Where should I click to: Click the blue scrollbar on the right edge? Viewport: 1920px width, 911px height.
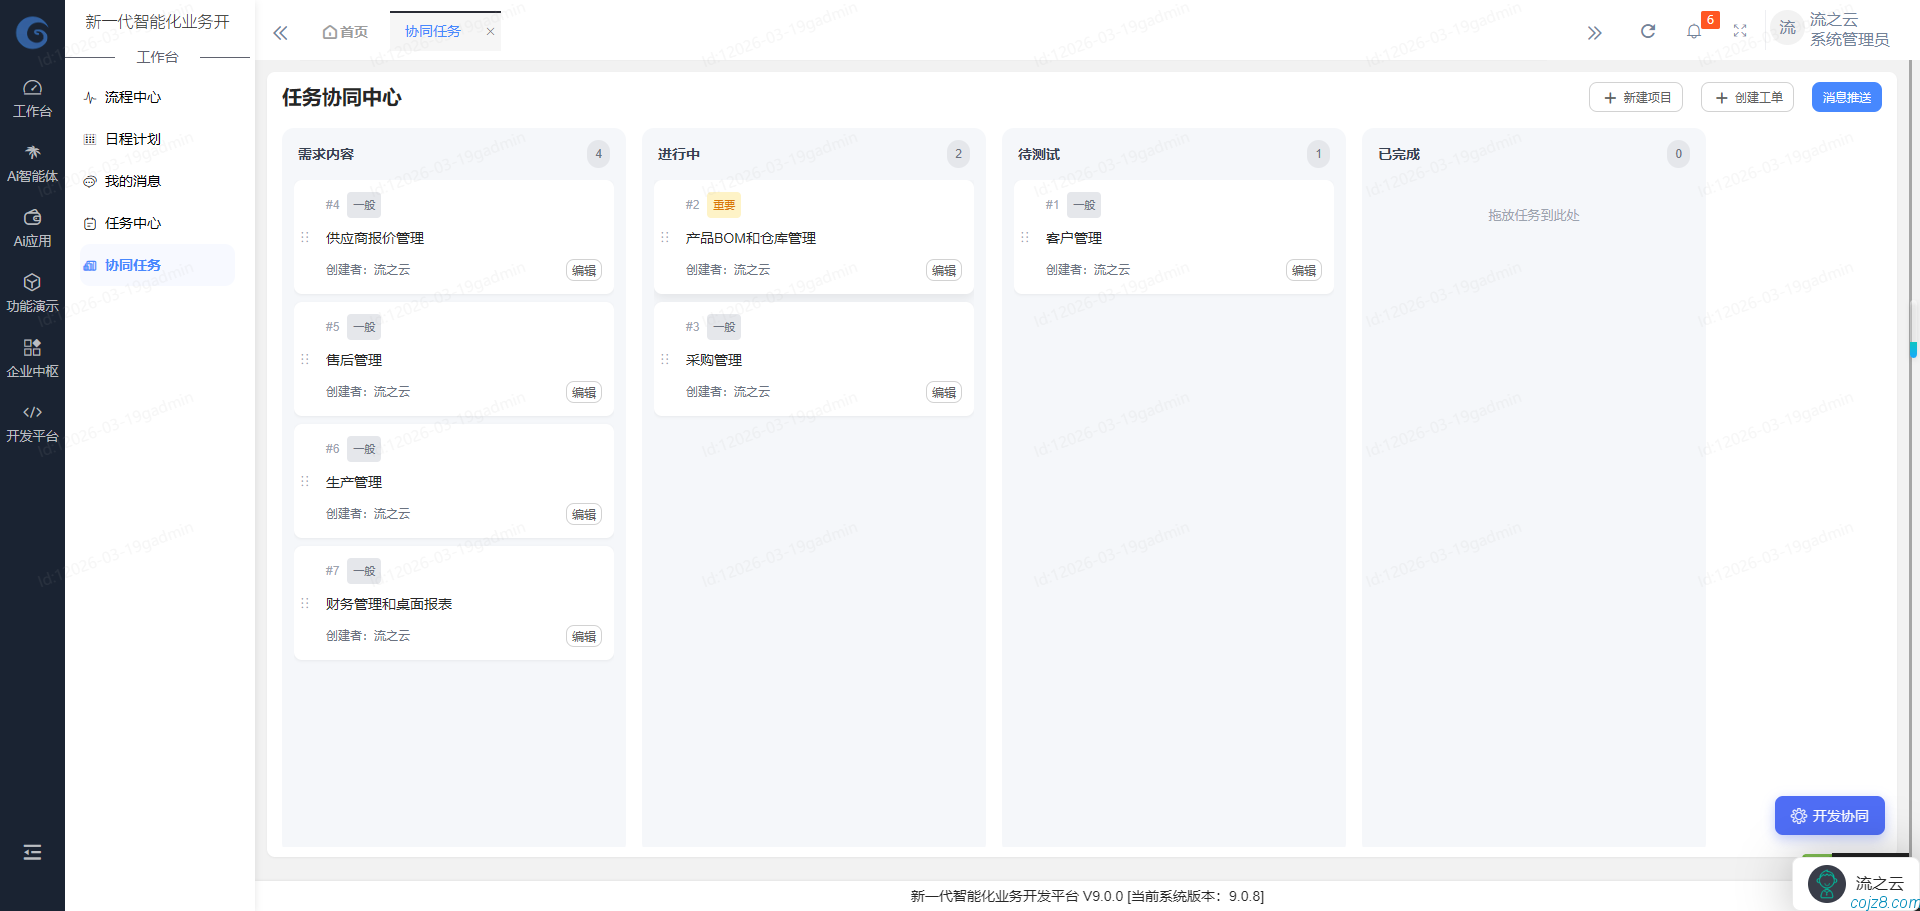point(1913,349)
